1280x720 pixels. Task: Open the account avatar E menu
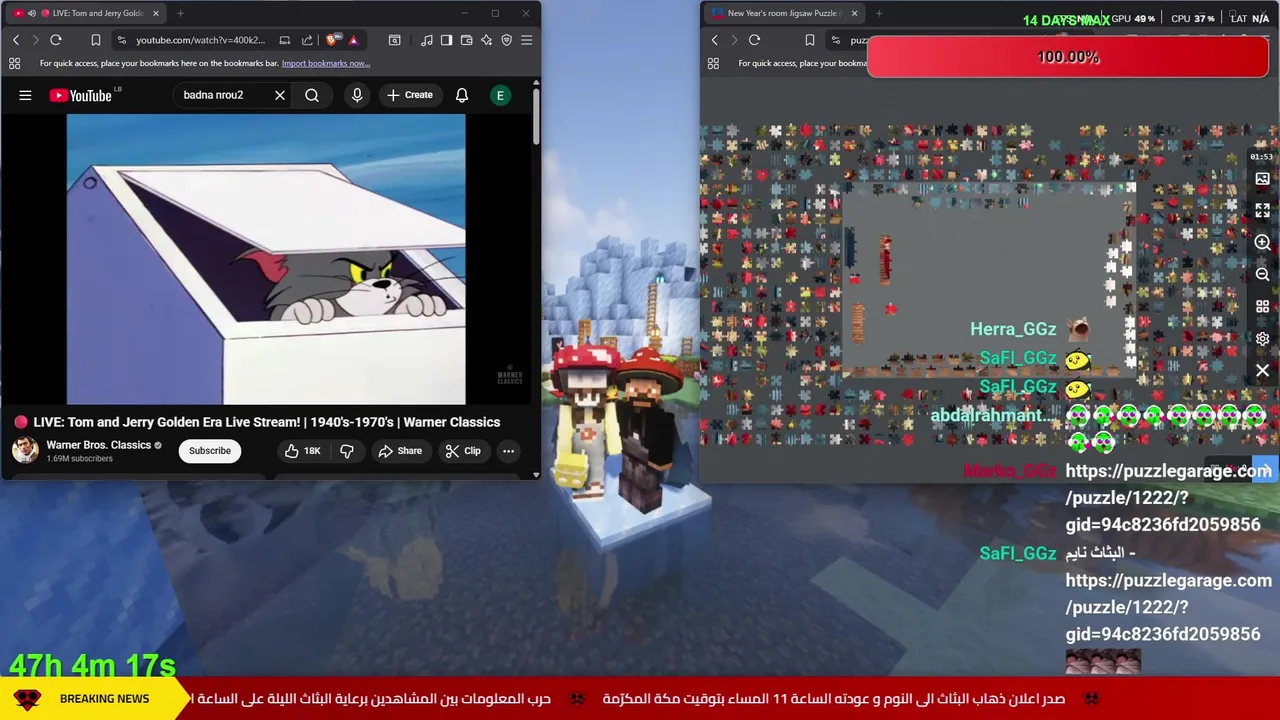[x=500, y=95]
